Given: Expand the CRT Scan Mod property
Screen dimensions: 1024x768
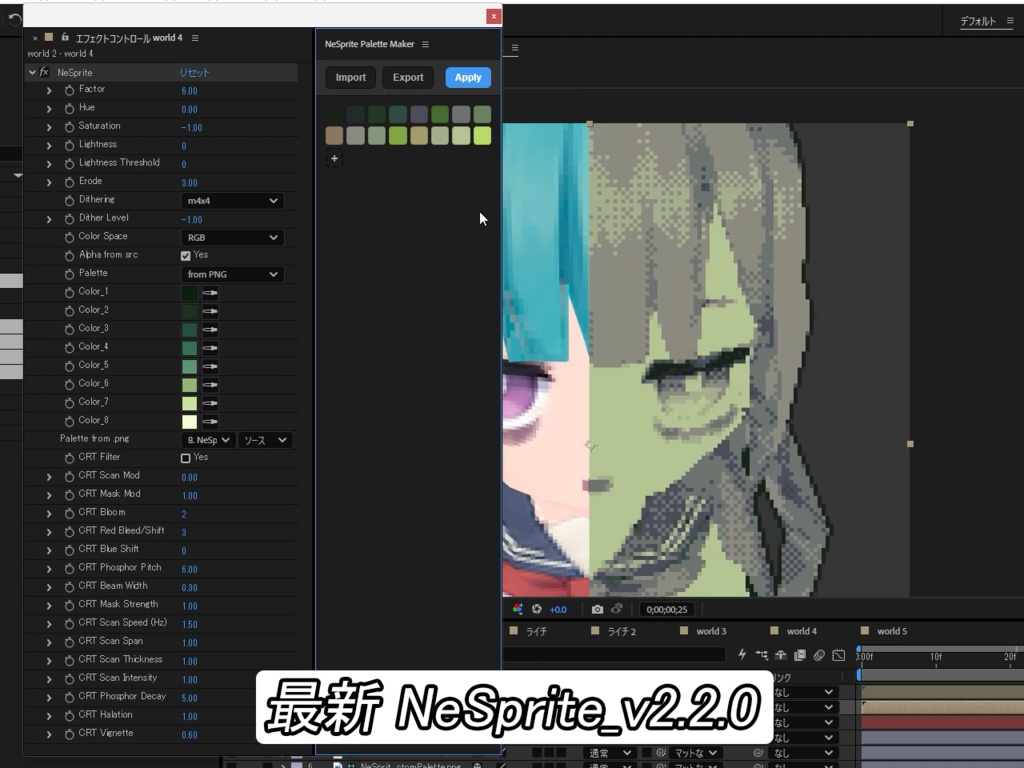Looking at the screenshot, I should (x=49, y=477).
